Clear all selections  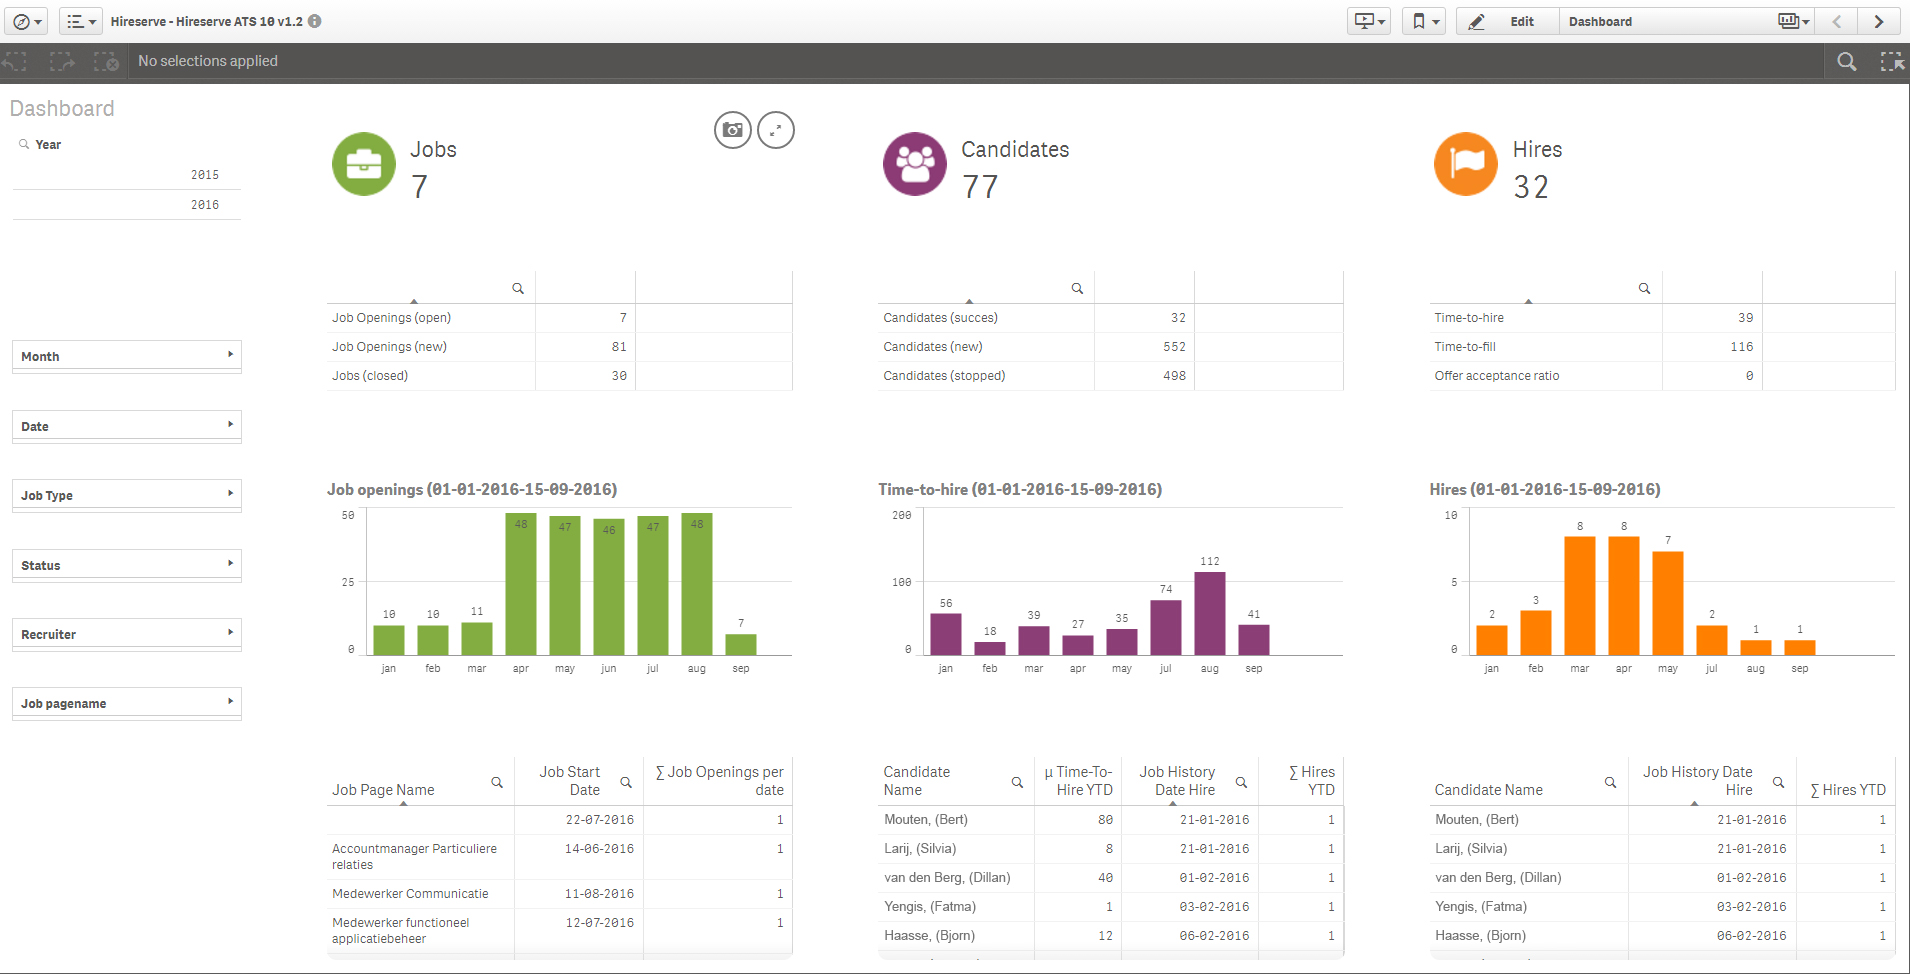point(106,61)
